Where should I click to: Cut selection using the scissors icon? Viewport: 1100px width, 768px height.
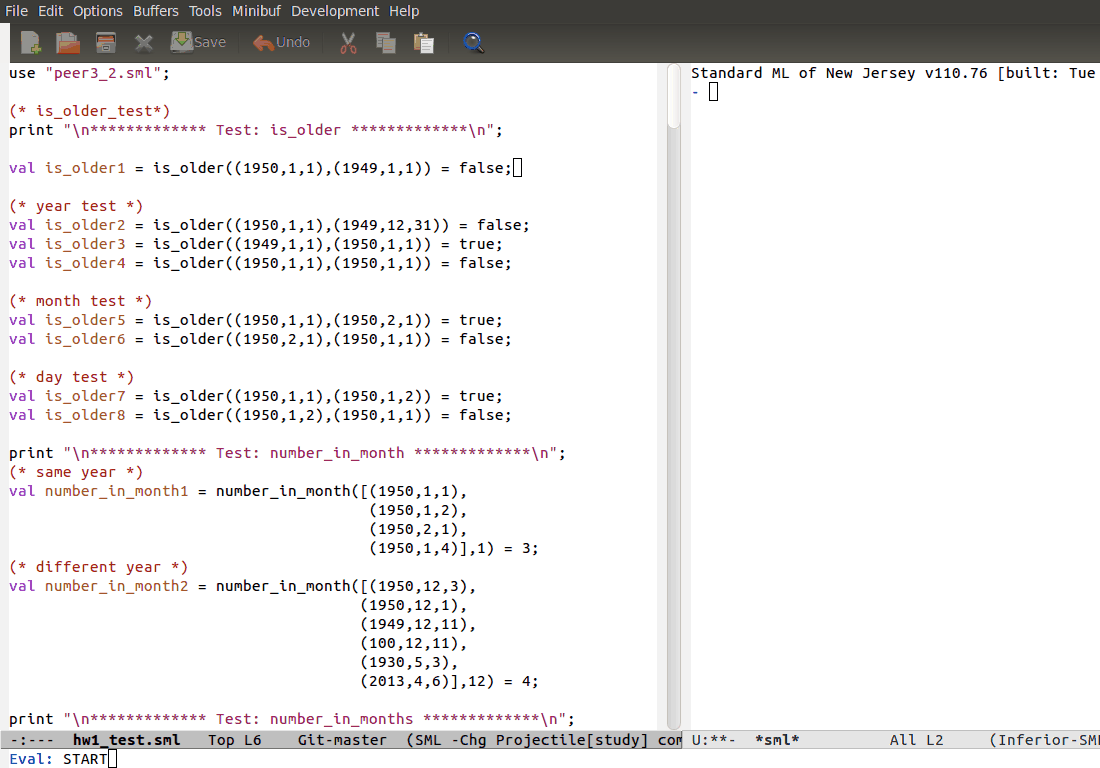(x=347, y=42)
